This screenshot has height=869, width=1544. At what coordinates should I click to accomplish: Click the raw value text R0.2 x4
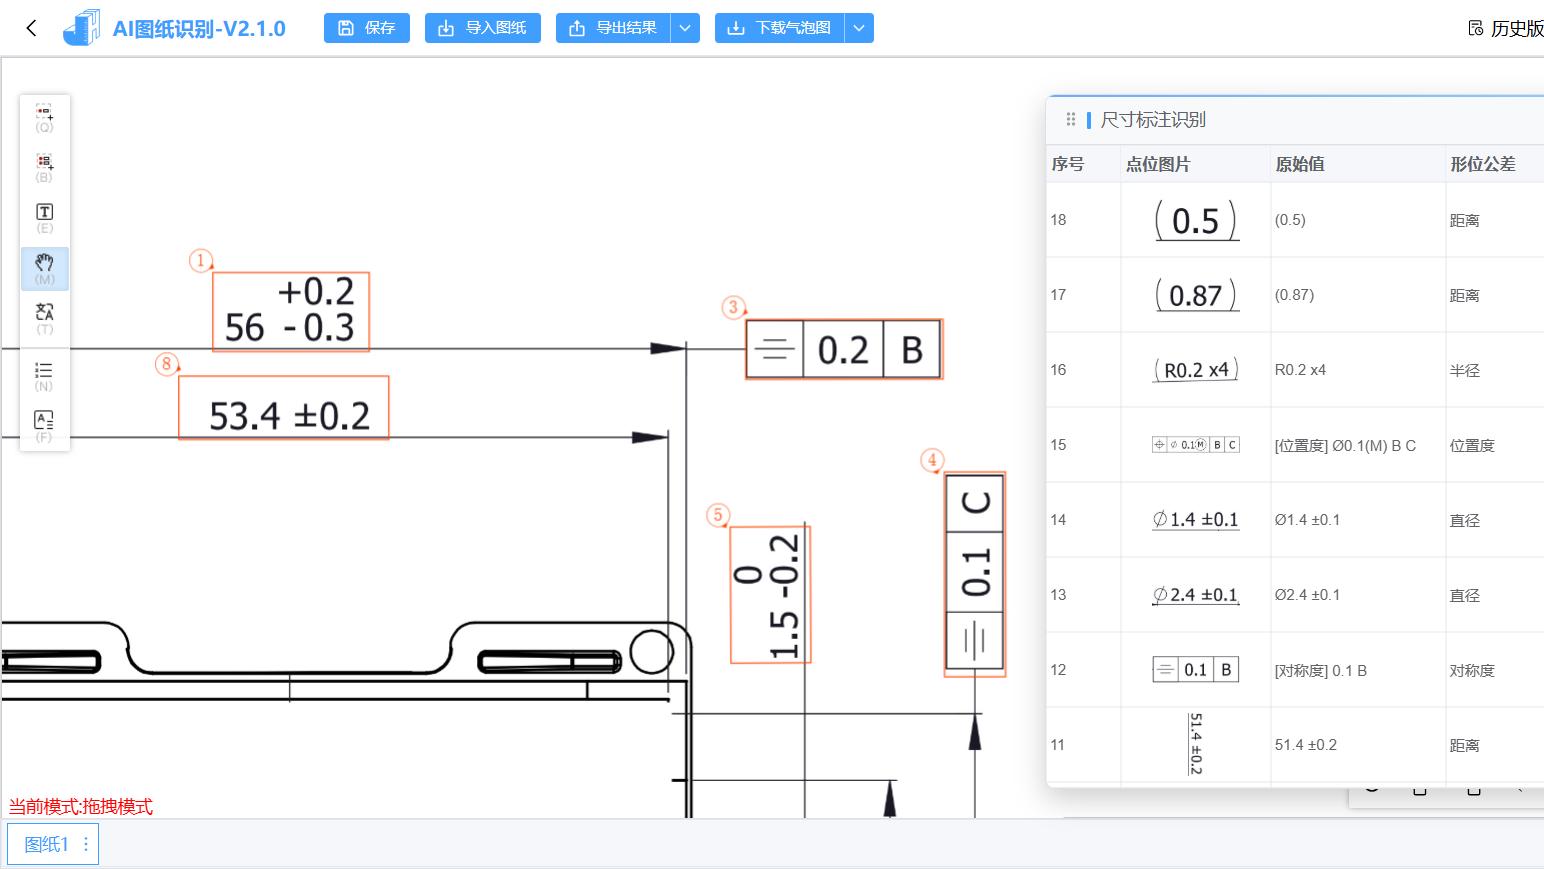(1300, 370)
